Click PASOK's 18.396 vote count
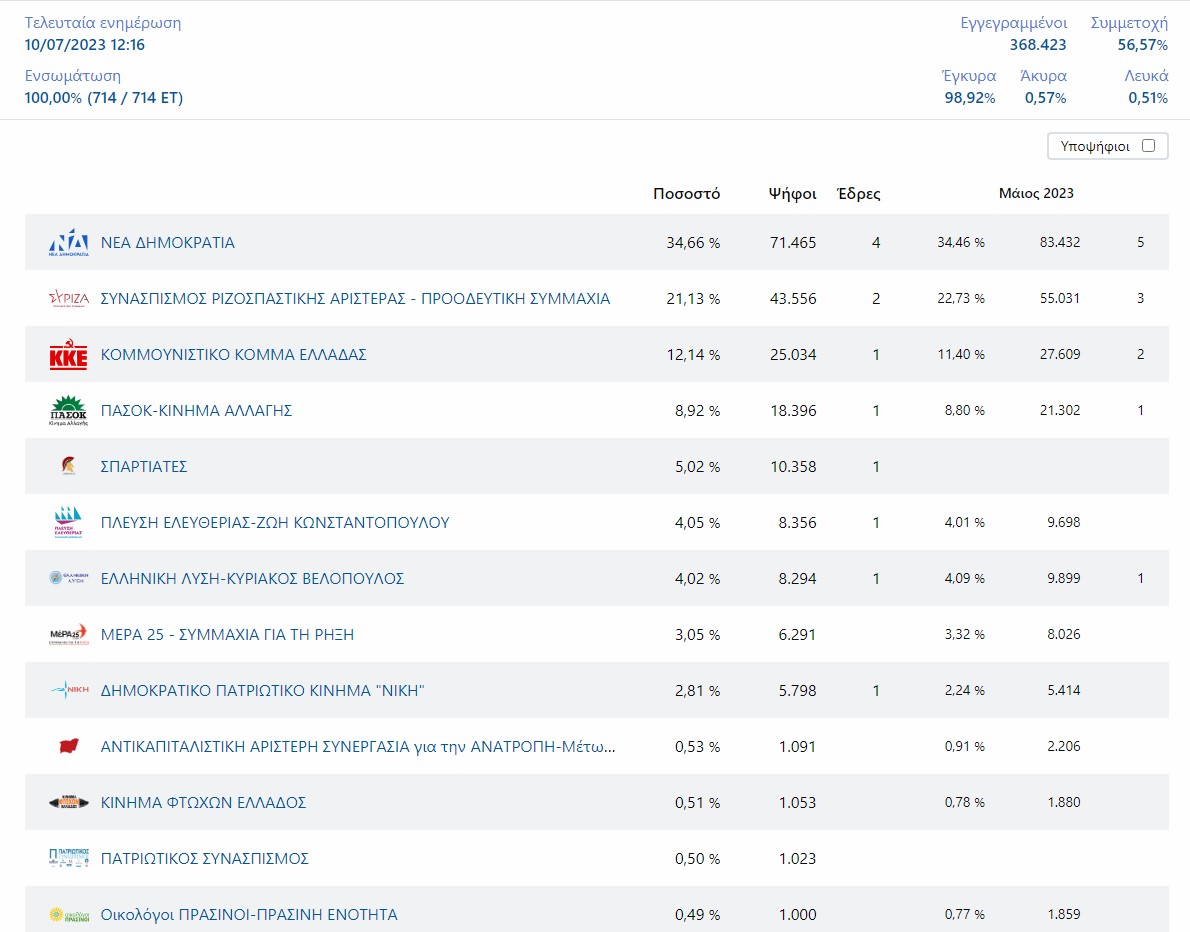Image resolution: width=1190 pixels, height=932 pixels. coord(793,411)
